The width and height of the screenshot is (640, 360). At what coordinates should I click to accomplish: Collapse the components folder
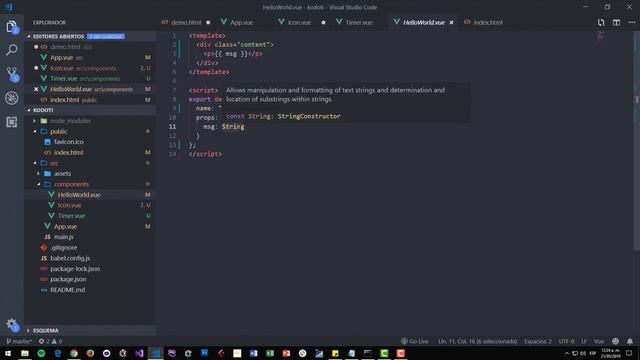point(71,184)
